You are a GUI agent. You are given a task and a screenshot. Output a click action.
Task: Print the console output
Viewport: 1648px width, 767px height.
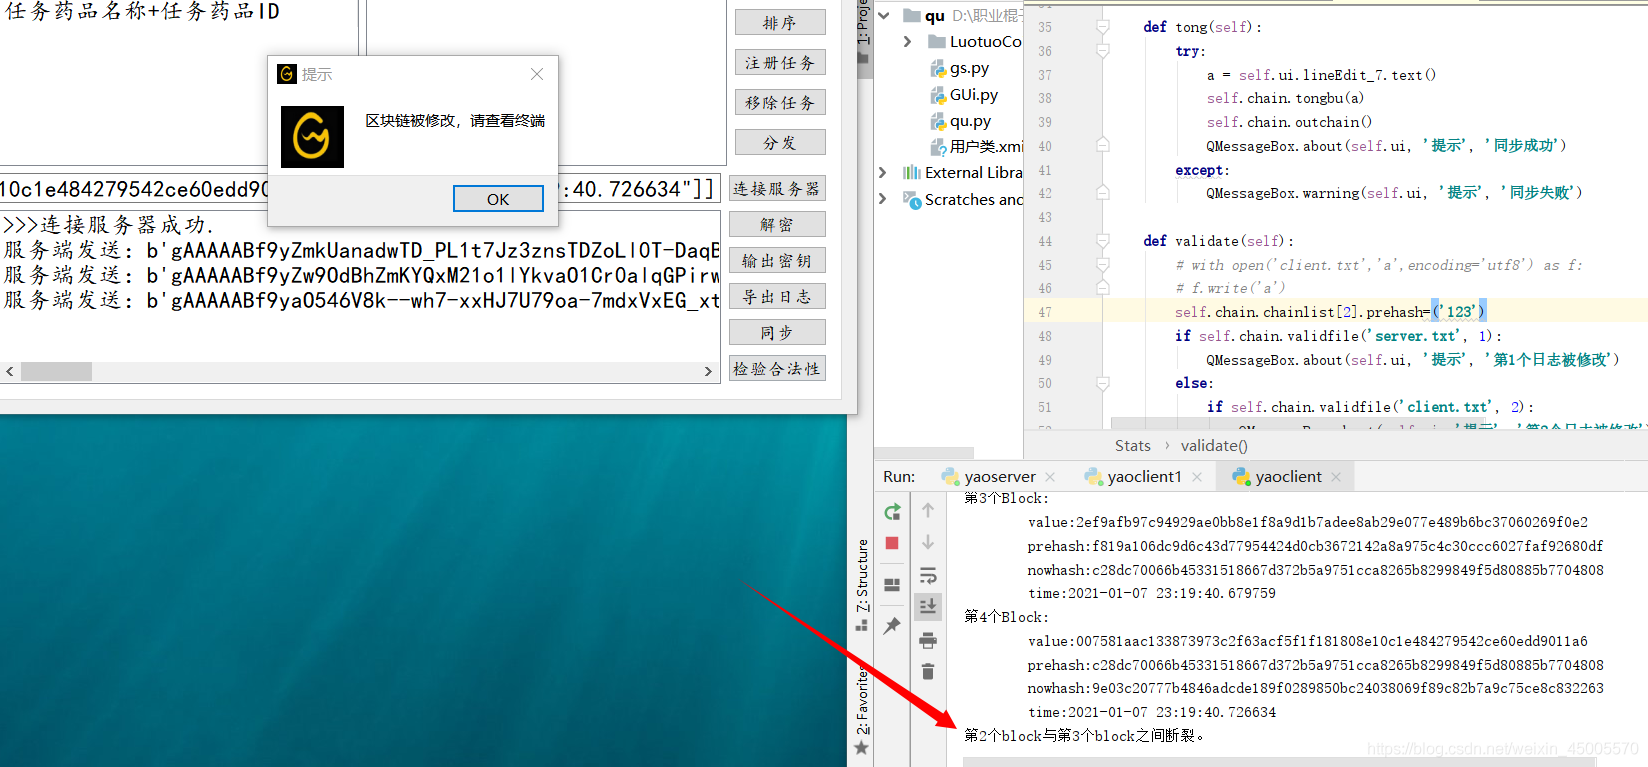(x=928, y=640)
